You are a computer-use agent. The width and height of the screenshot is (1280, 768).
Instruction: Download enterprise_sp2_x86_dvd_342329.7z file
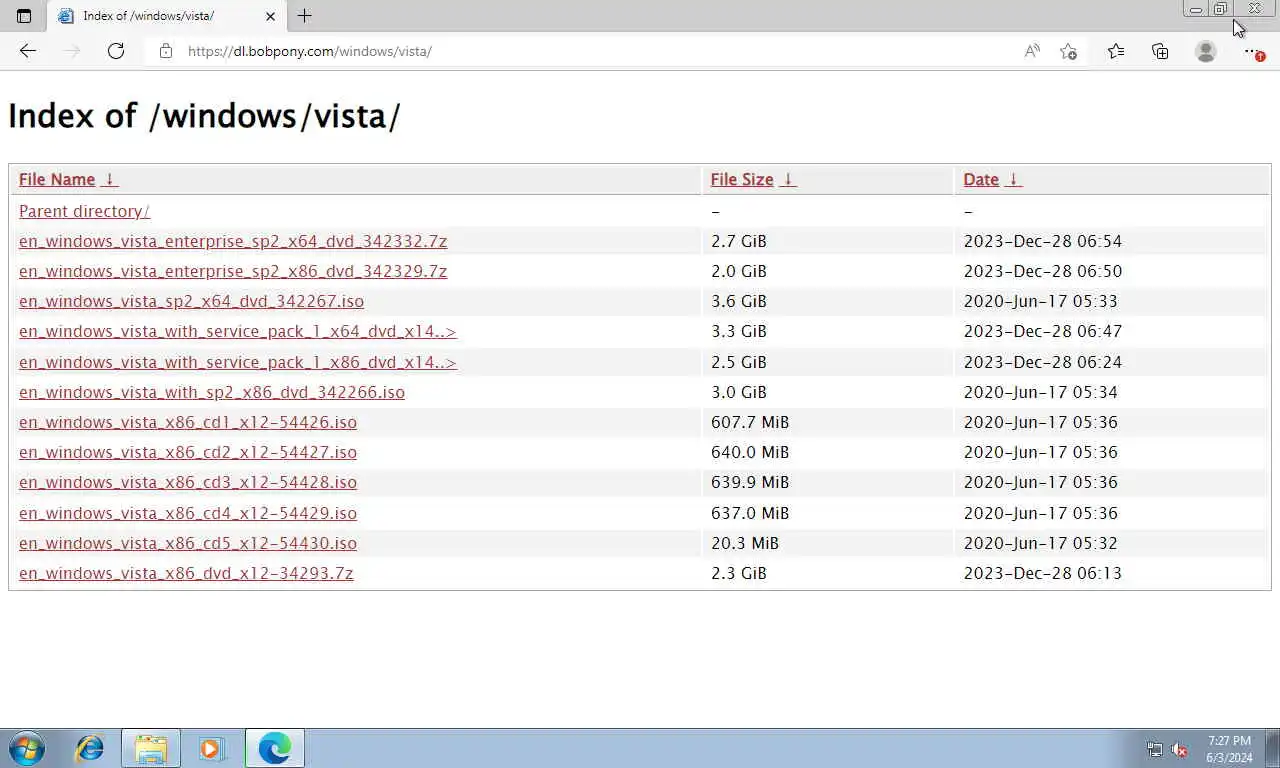point(233,271)
